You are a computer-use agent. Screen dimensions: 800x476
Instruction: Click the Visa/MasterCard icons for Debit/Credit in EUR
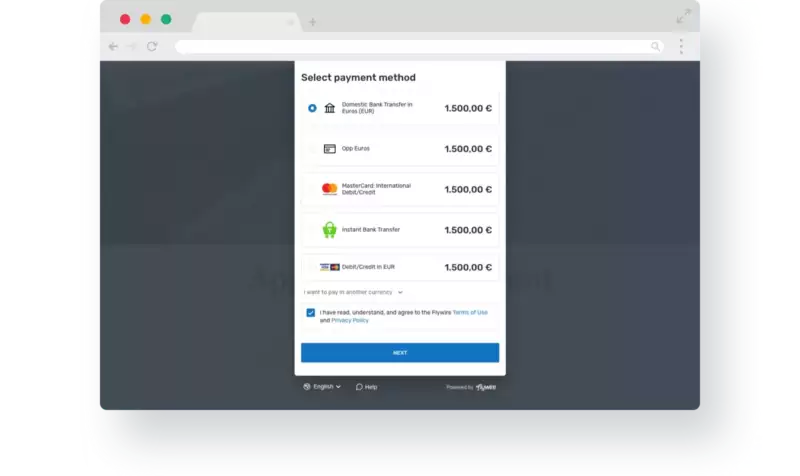point(330,267)
